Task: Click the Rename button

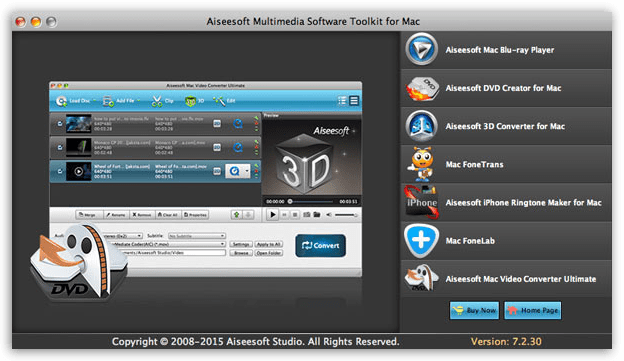Action: pyautogui.click(x=115, y=215)
